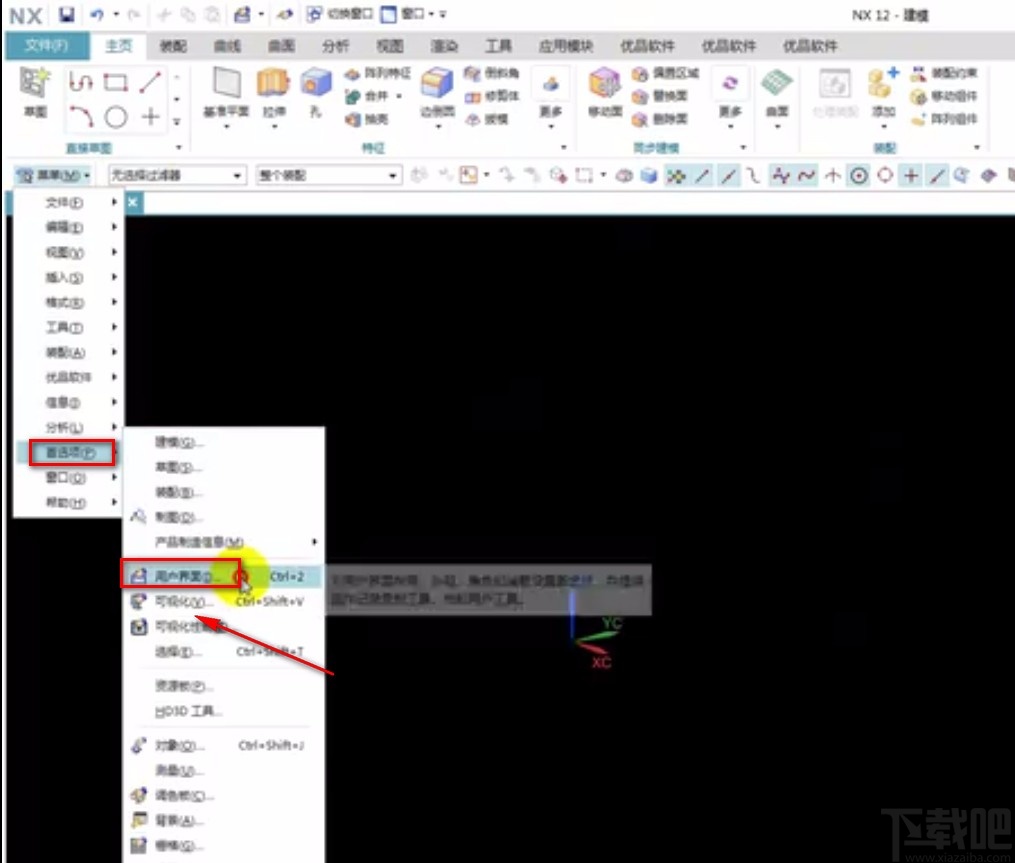Image resolution: width=1015 pixels, height=863 pixels.
Task: Switch to the 视图 ribbon tab
Action: click(x=390, y=46)
